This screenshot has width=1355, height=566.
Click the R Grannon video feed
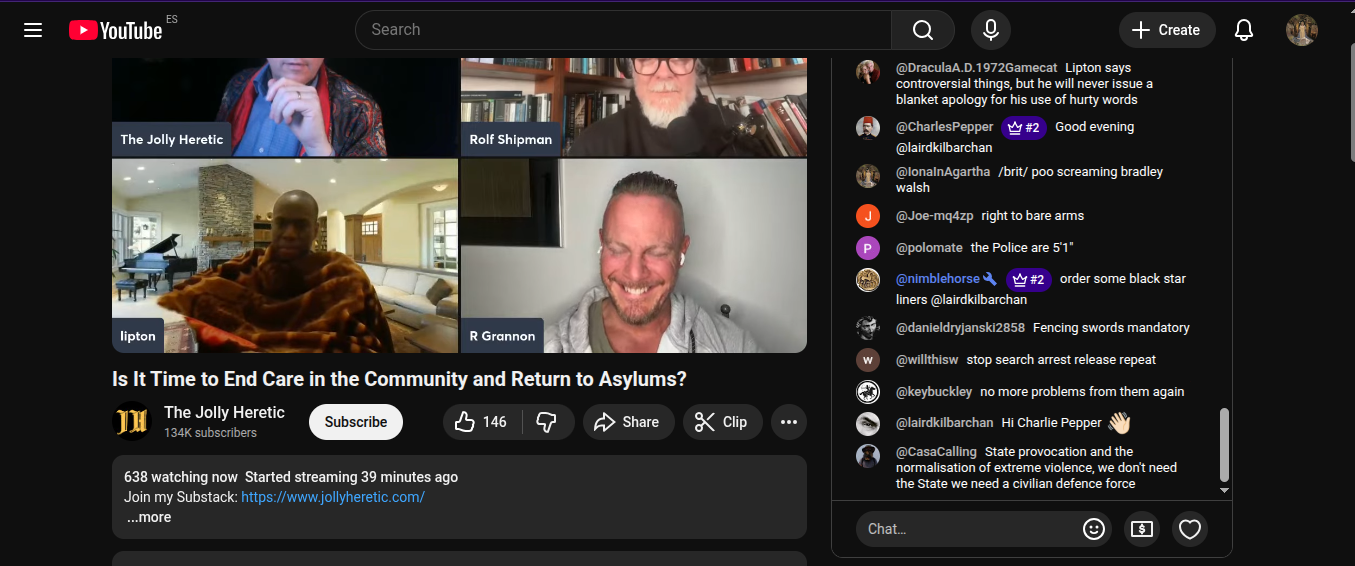click(x=634, y=255)
